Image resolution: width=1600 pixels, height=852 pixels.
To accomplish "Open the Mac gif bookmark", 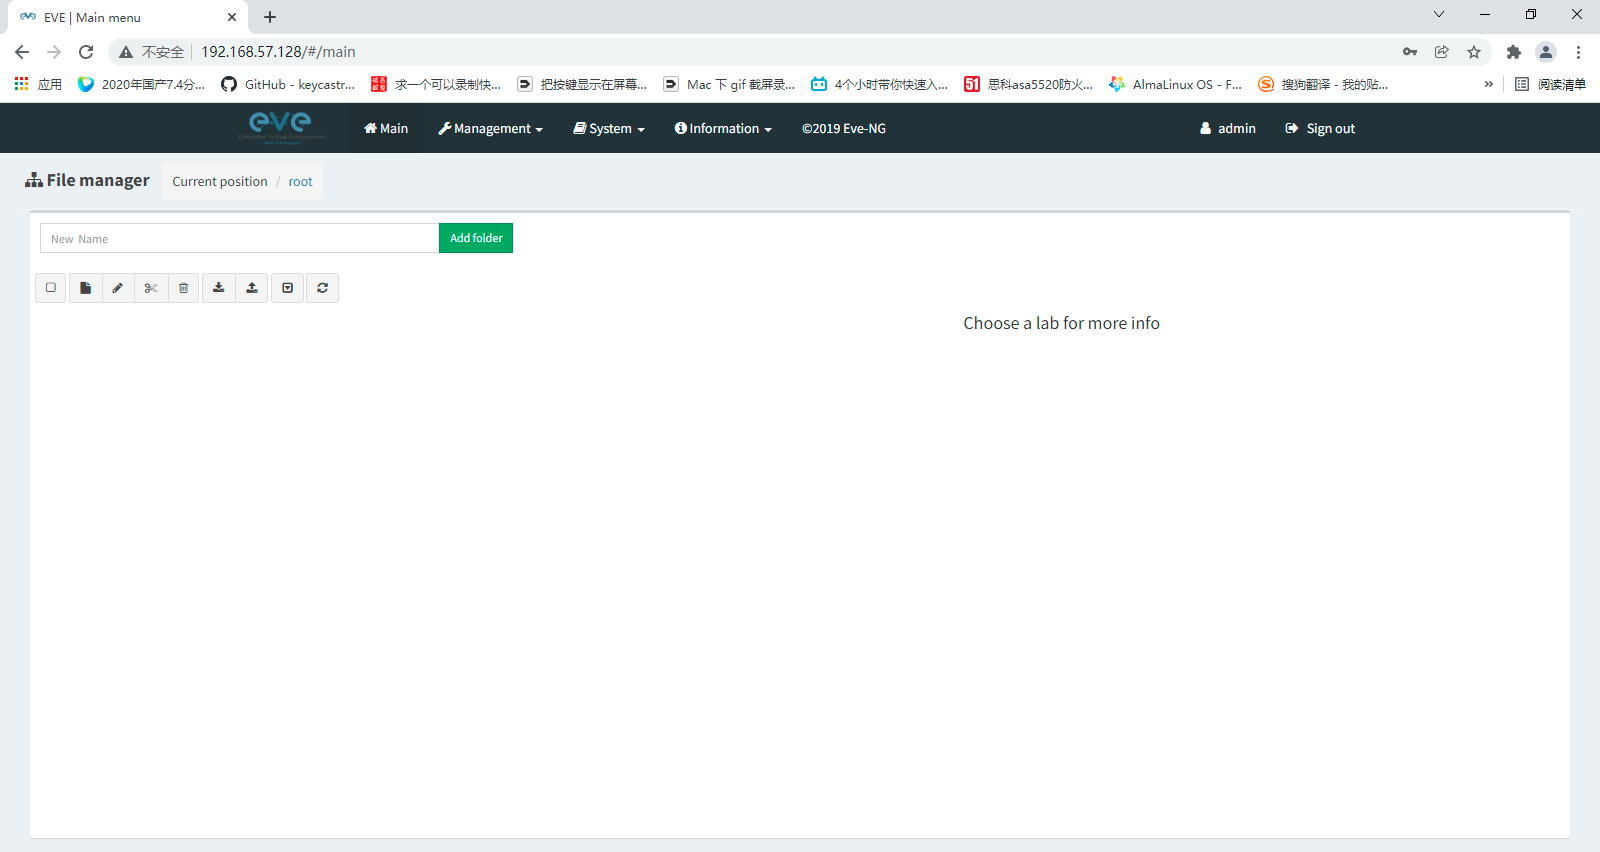I will 730,84.
